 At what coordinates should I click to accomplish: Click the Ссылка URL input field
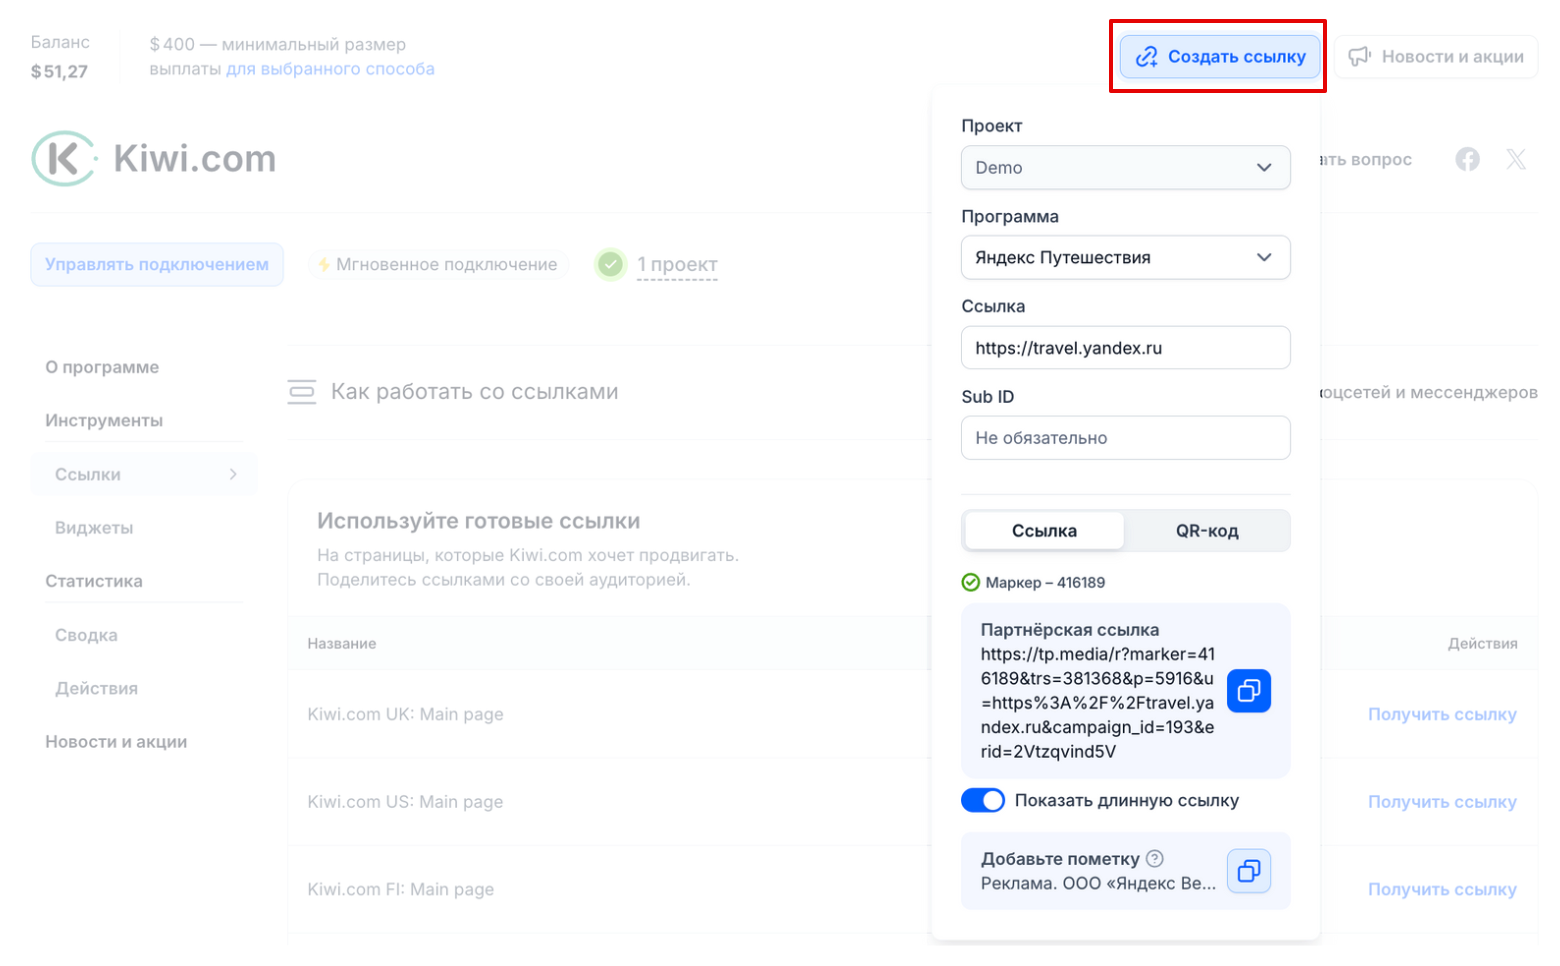[1125, 348]
